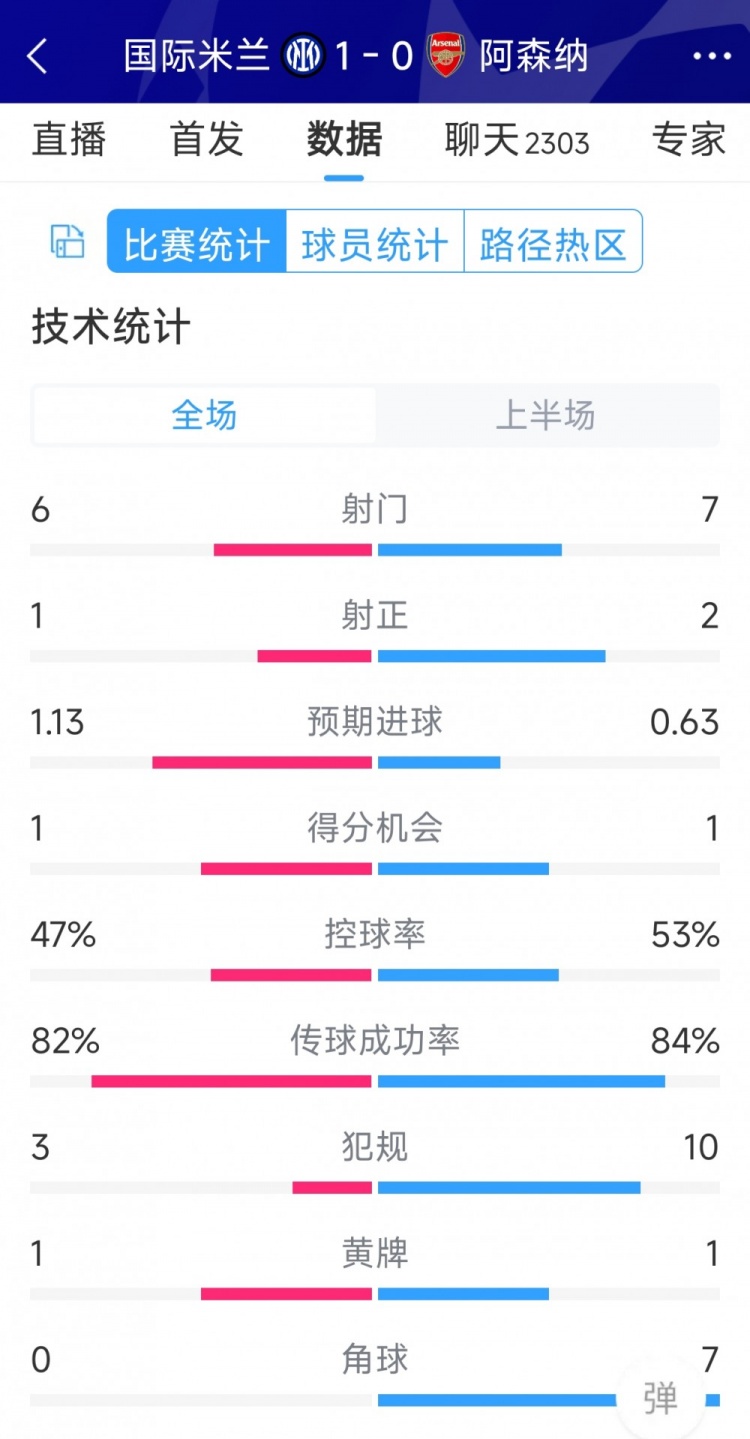Open the 专家 experts tab
Viewport: 750px width, 1439px height.
(x=688, y=140)
